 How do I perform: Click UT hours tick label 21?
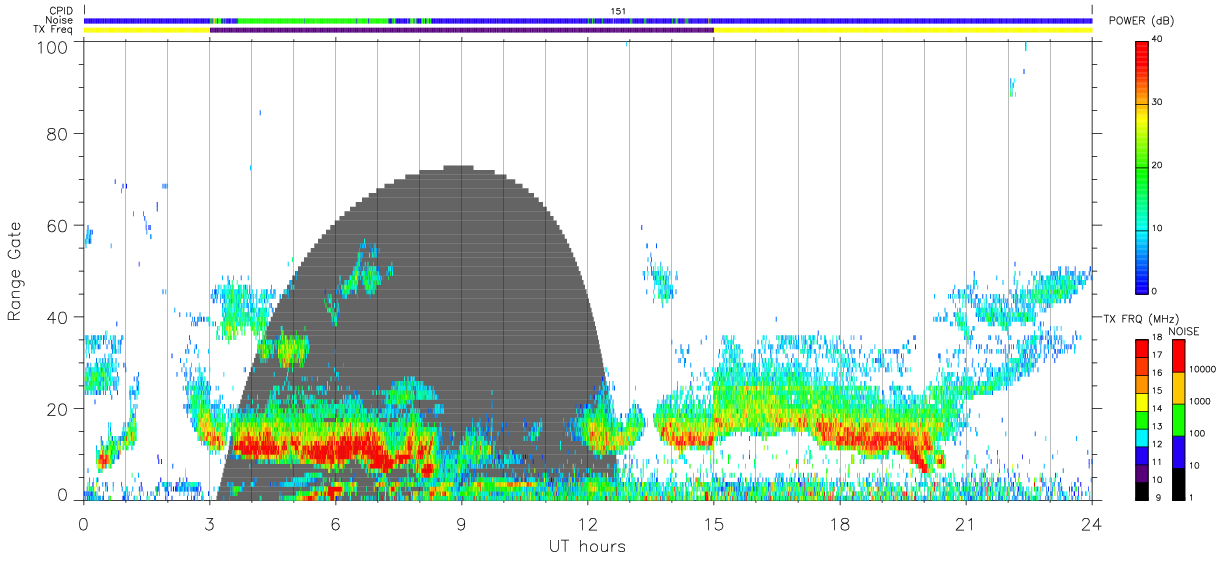pyautogui.click(x=966, y=523)
